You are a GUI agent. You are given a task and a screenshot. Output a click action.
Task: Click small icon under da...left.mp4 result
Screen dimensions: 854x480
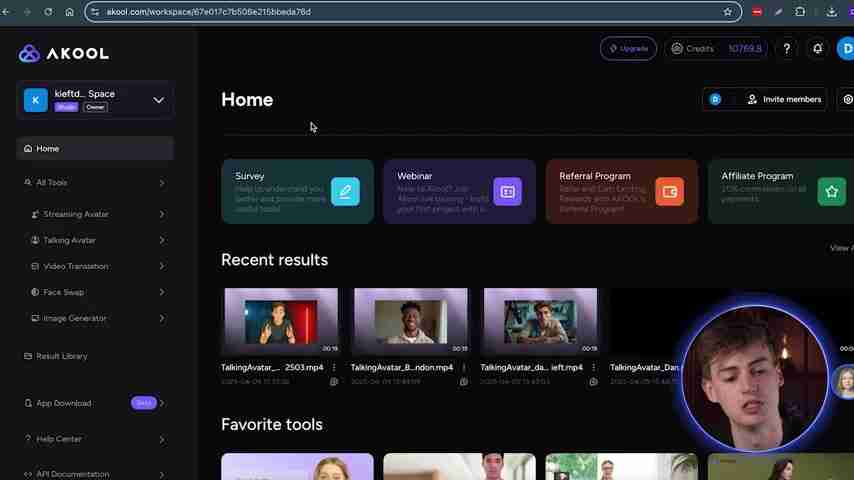593,382
